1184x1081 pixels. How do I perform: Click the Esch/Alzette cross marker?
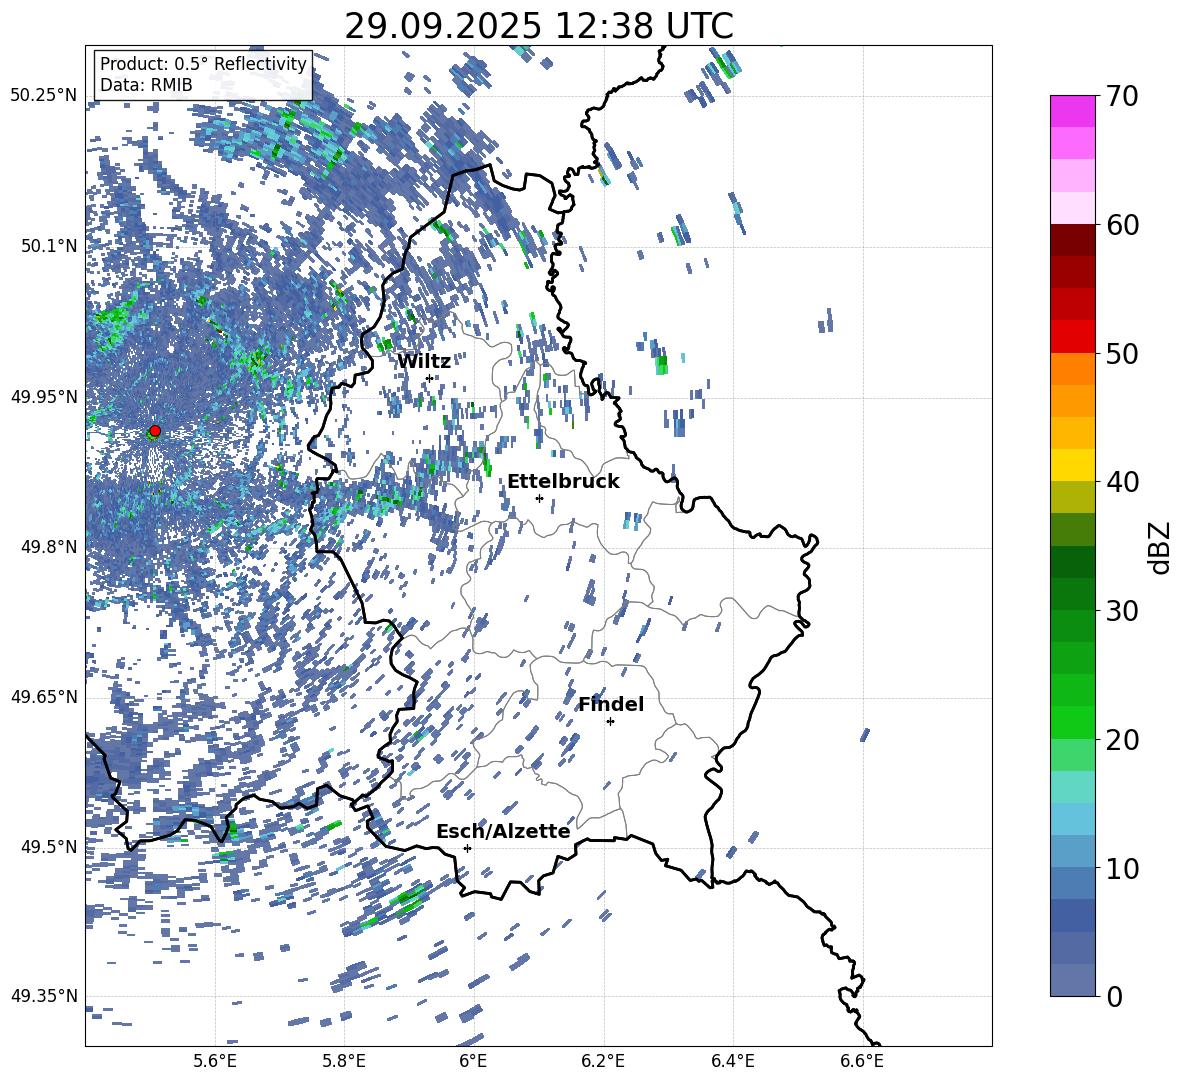coord(467,848)
